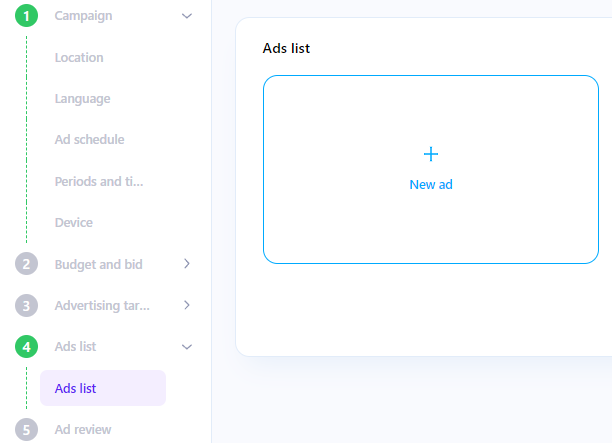Go to the Language sub-step
Screen dimensions: 612x443
point(82,99)
